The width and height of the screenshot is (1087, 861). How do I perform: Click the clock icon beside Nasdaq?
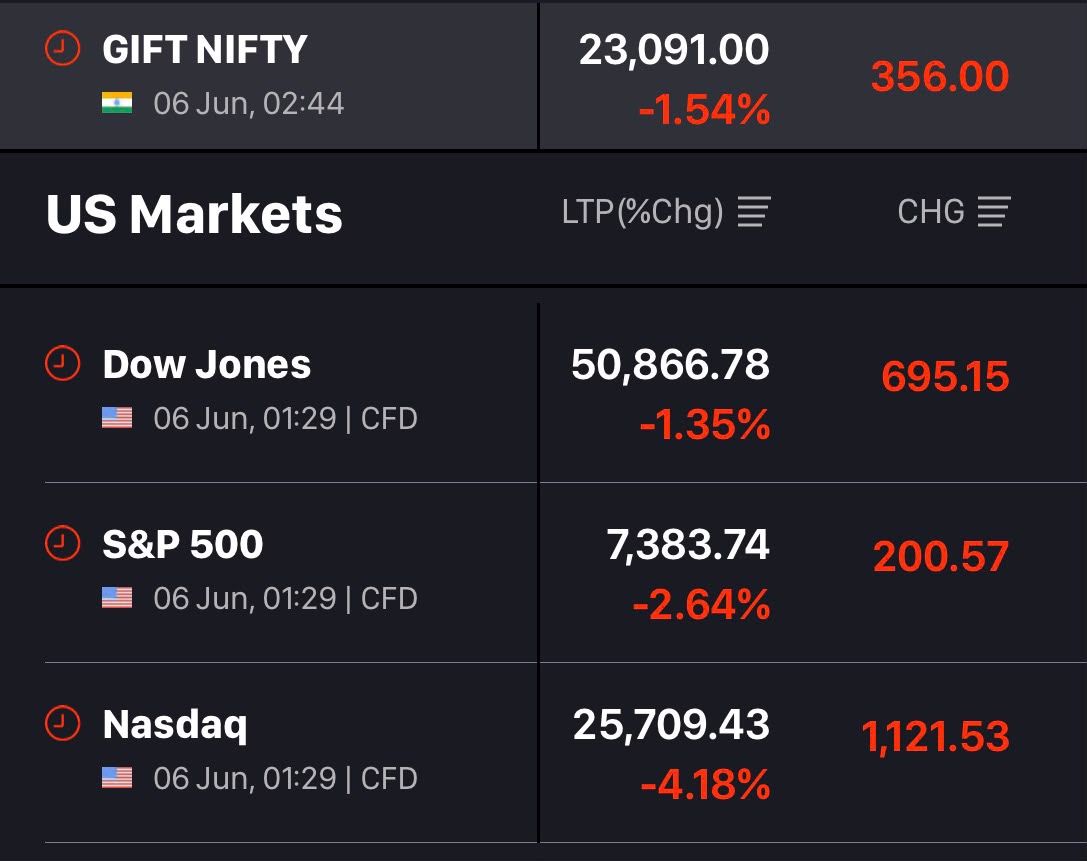[62, 723]
